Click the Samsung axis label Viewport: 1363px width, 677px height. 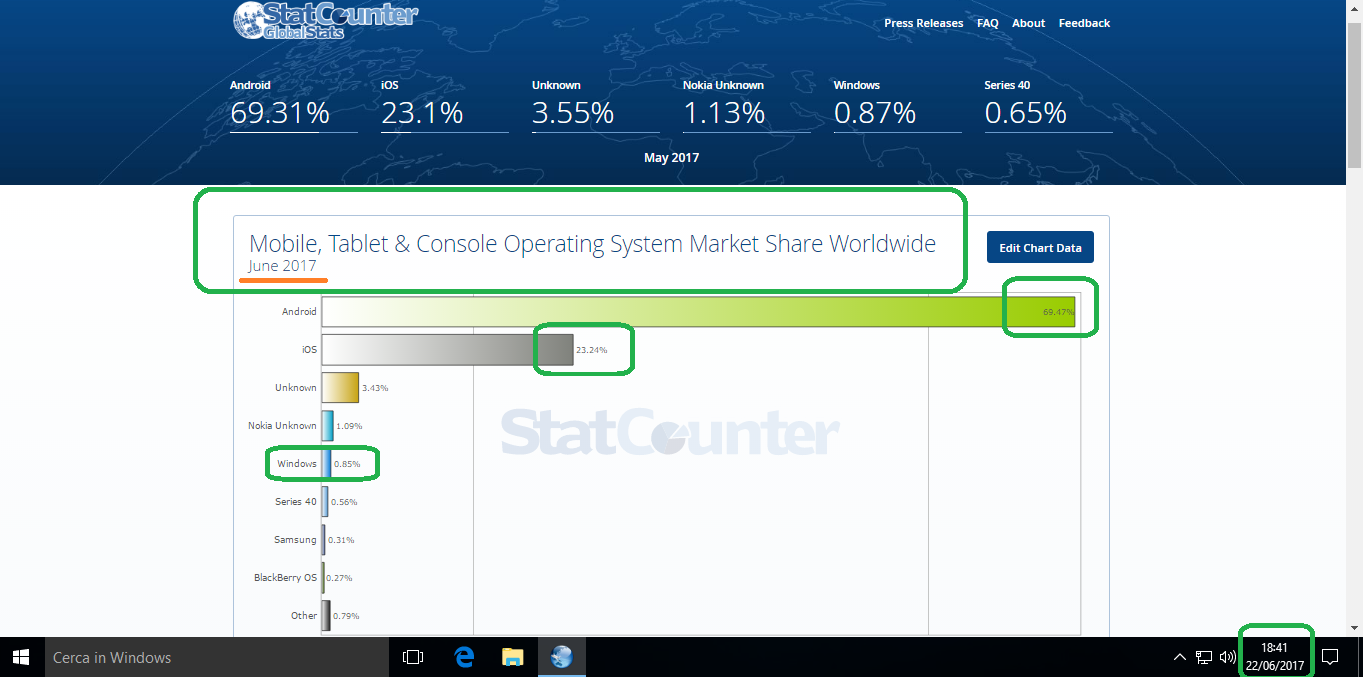[295, 540]
